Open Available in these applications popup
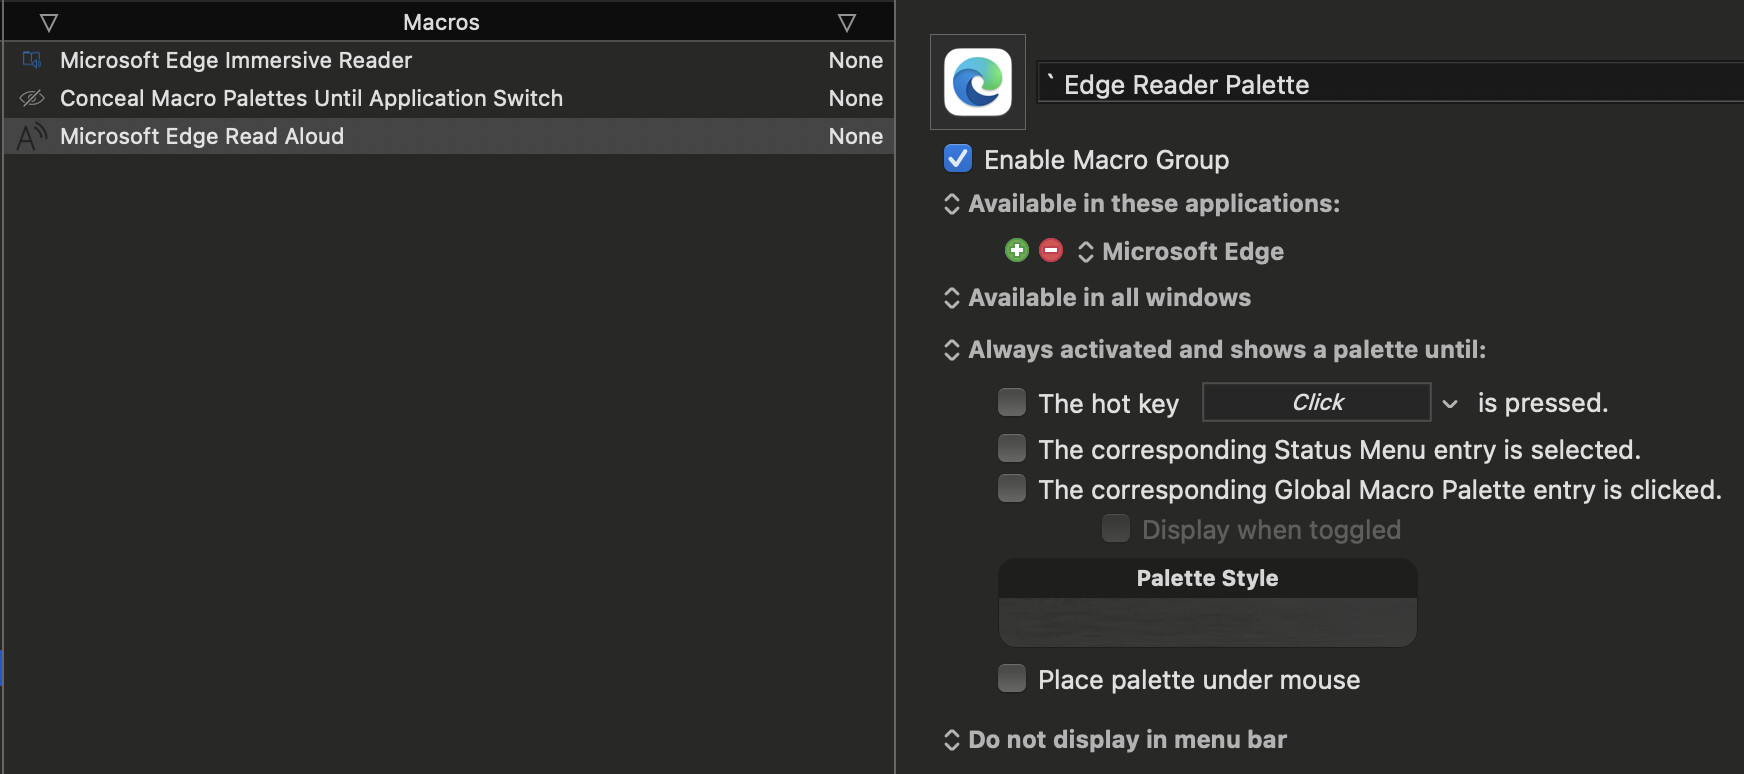This screenshot has width=1744, height=774. pyautogui.click(x=1142, y=204)
